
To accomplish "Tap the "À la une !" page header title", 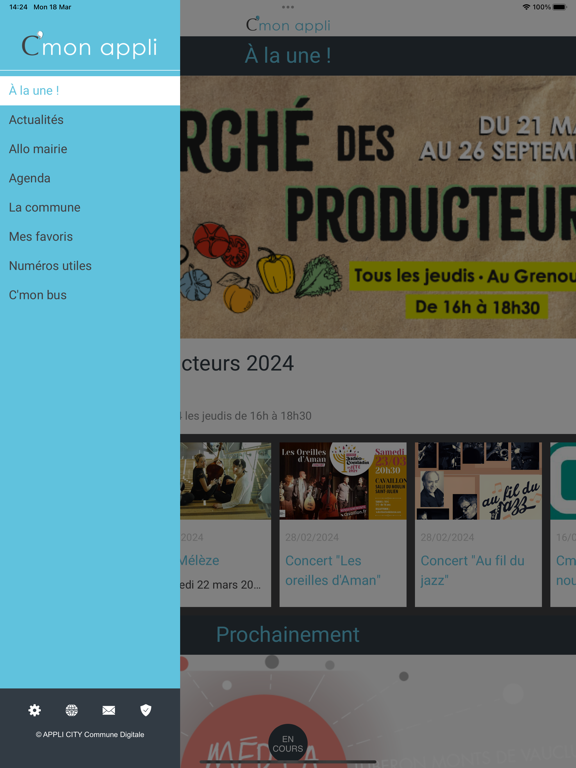I will click(288, 55).
